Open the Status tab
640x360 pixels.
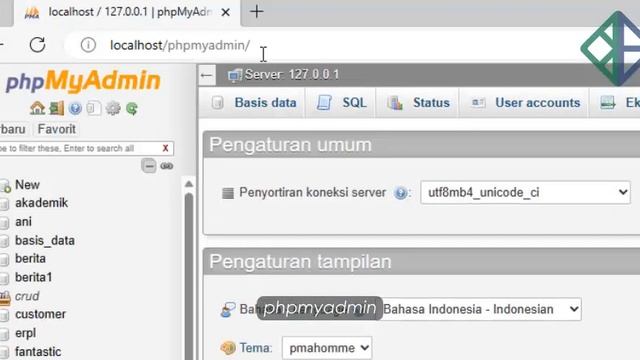pos(418,102)
